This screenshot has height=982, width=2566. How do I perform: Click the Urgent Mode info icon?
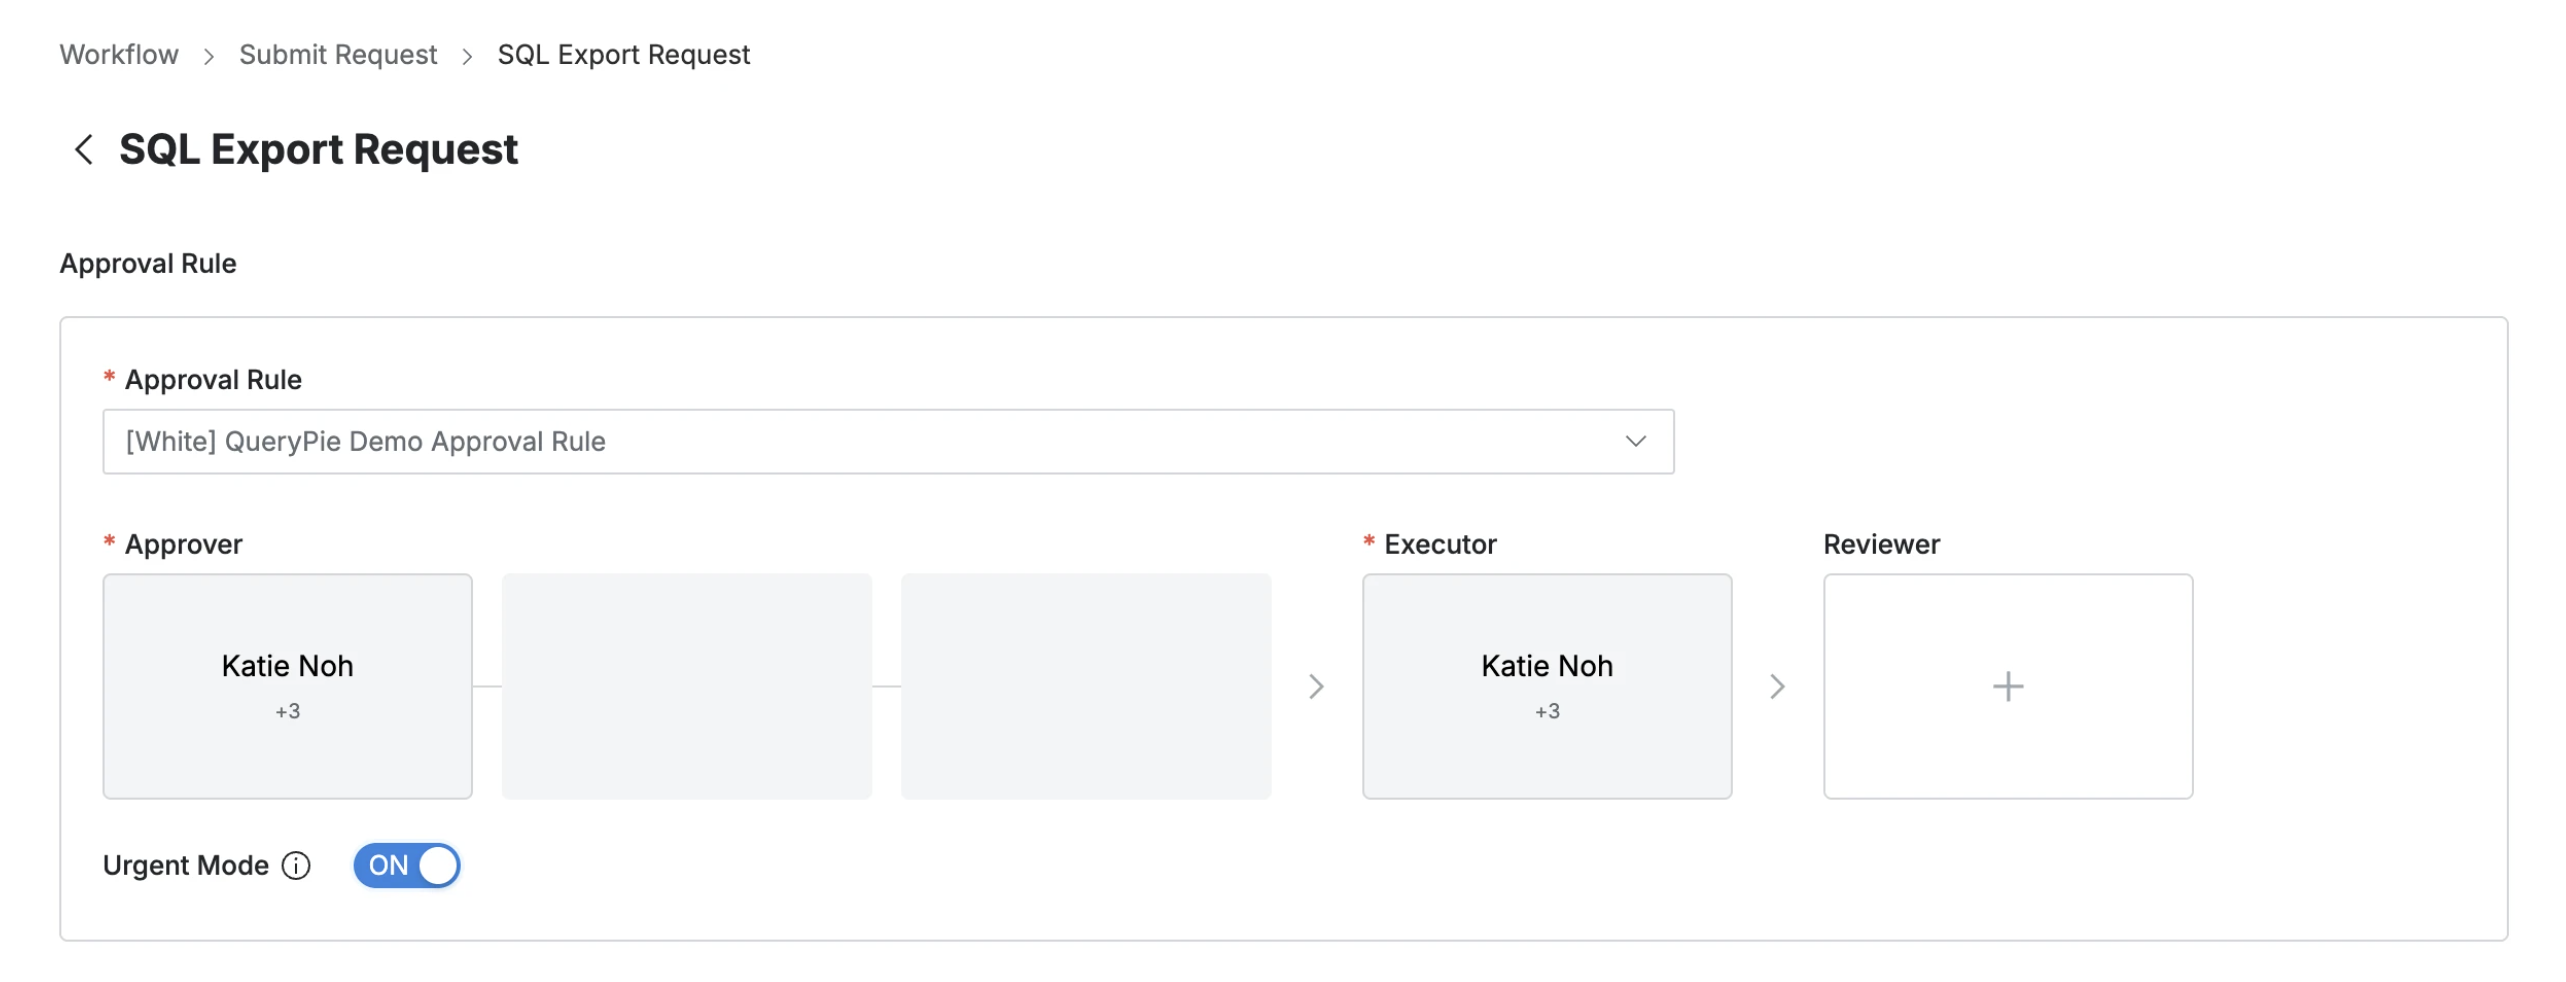click(x=296, y=865)
